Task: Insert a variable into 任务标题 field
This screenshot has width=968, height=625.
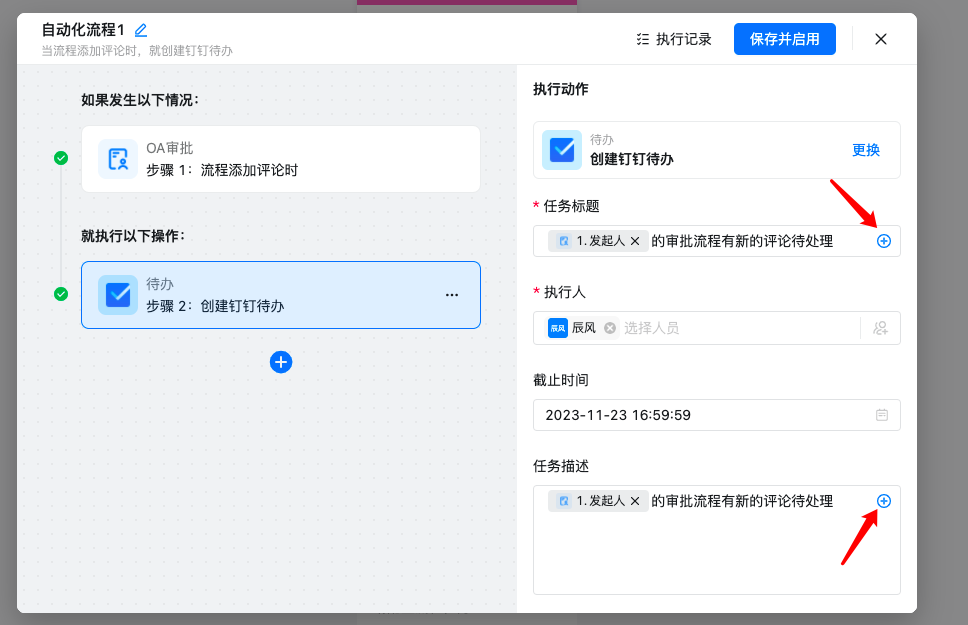Action: 884,241
